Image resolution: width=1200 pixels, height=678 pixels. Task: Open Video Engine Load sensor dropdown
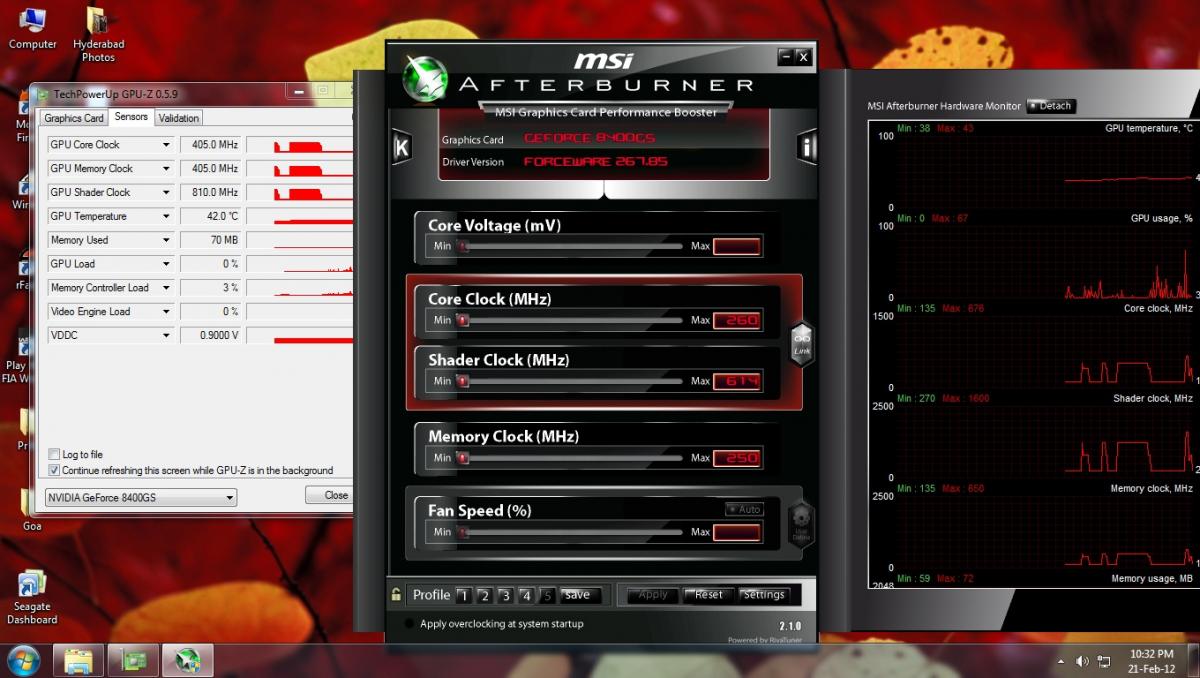pos(166,312)
